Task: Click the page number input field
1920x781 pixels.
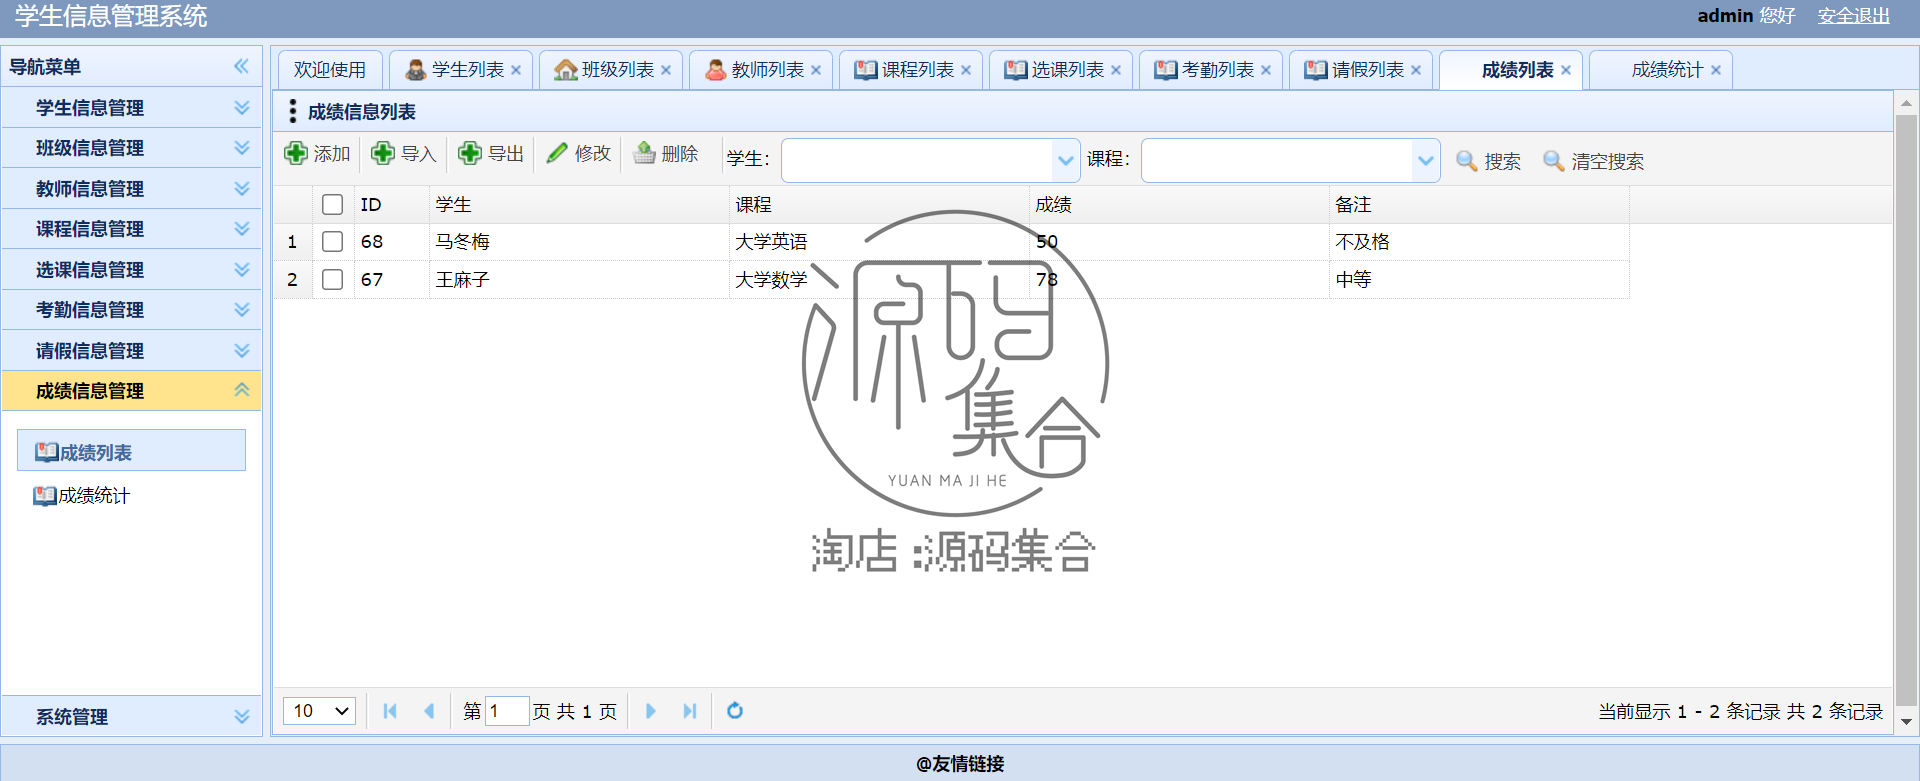Action: (x=507, y=711)
